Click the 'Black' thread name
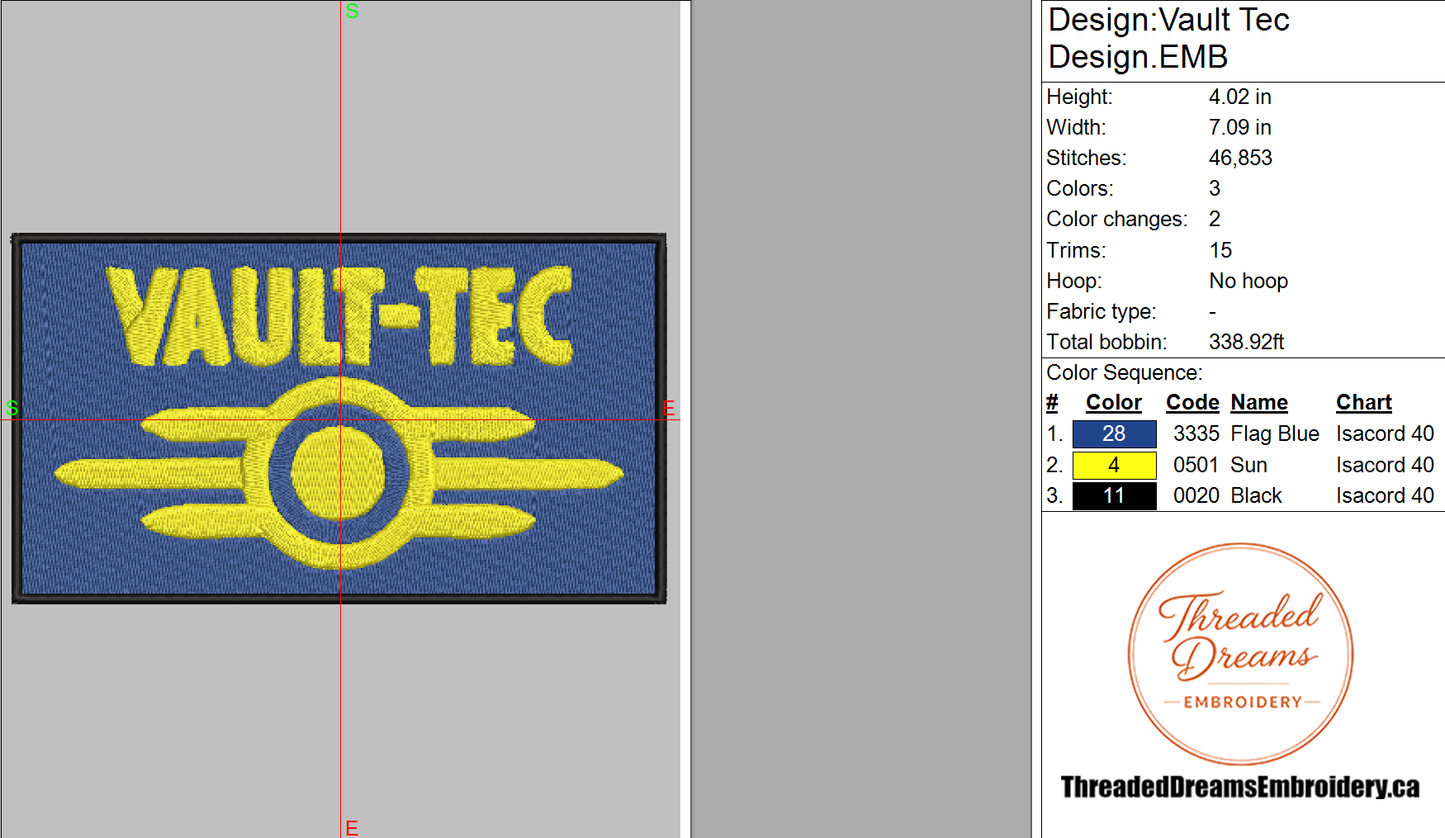This screenshot has width=1445, height=838. (1256, 496)
